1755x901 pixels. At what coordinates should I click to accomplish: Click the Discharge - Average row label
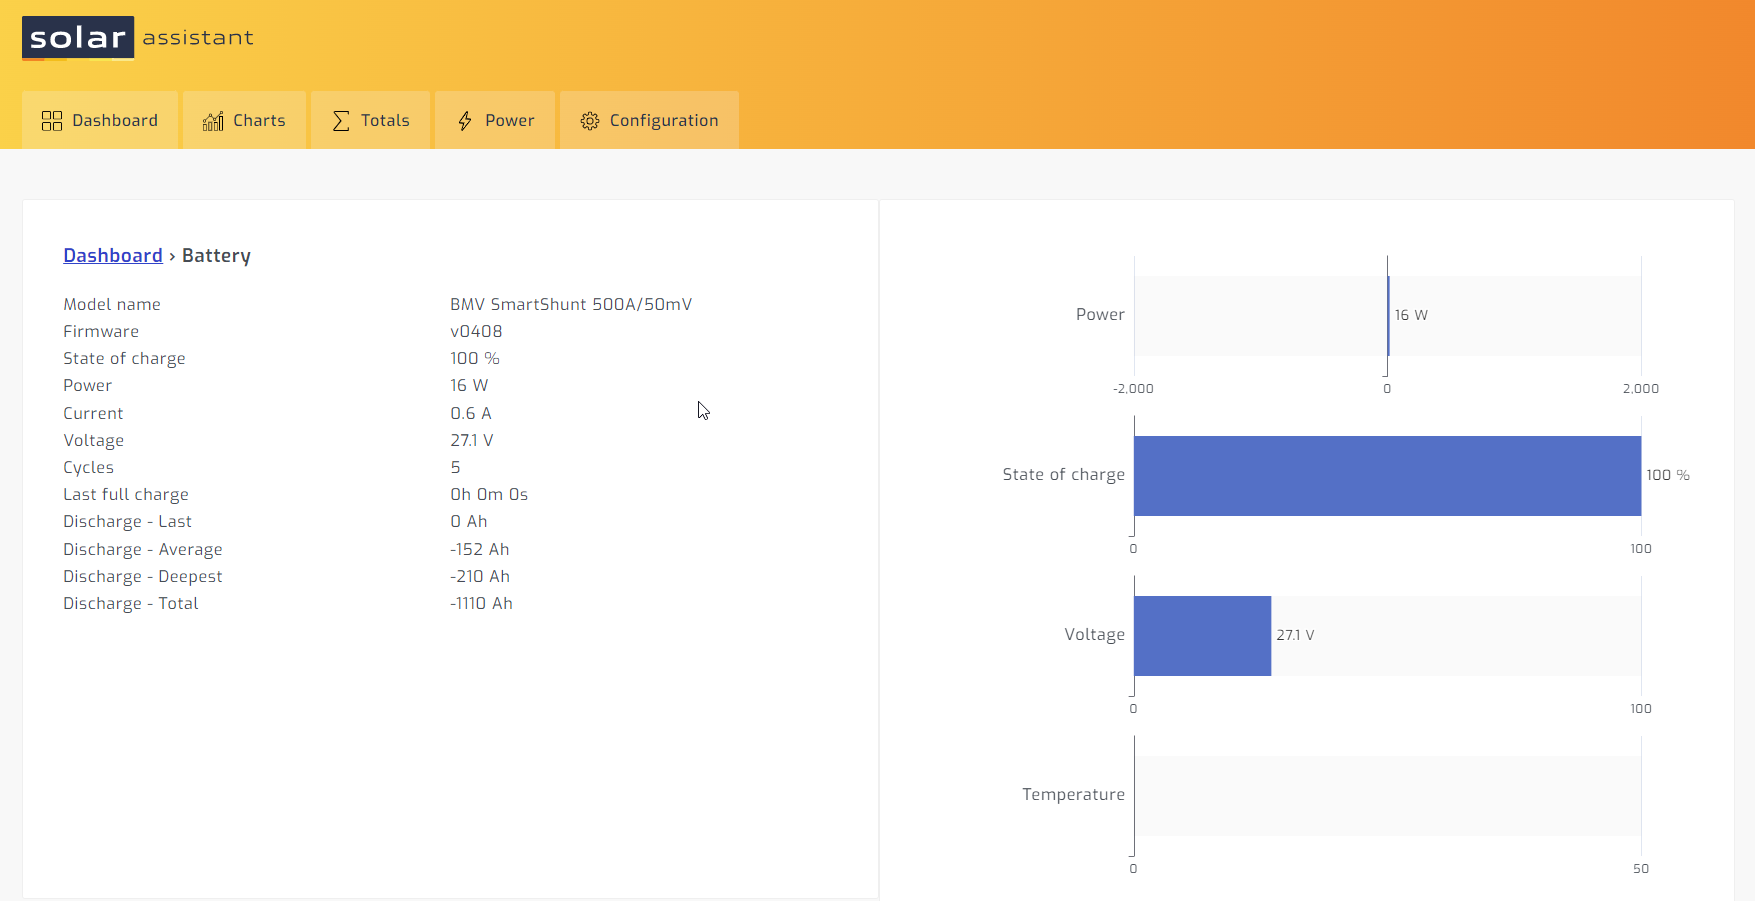coord(143,549)
